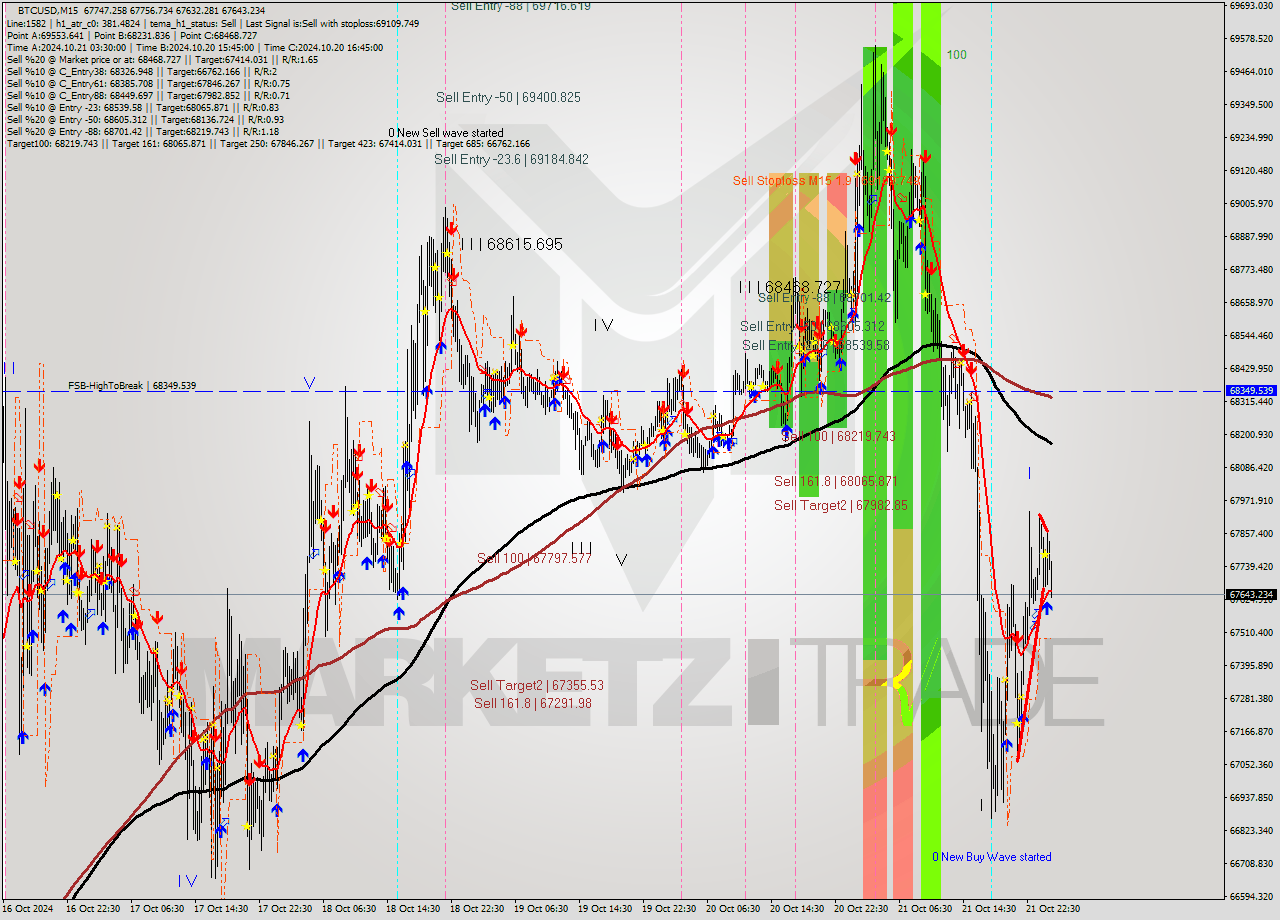Click the '19 Oct 06:30' time axis label
The width and height of the screenshot is (1280, 920).
[x=541, y=909]
